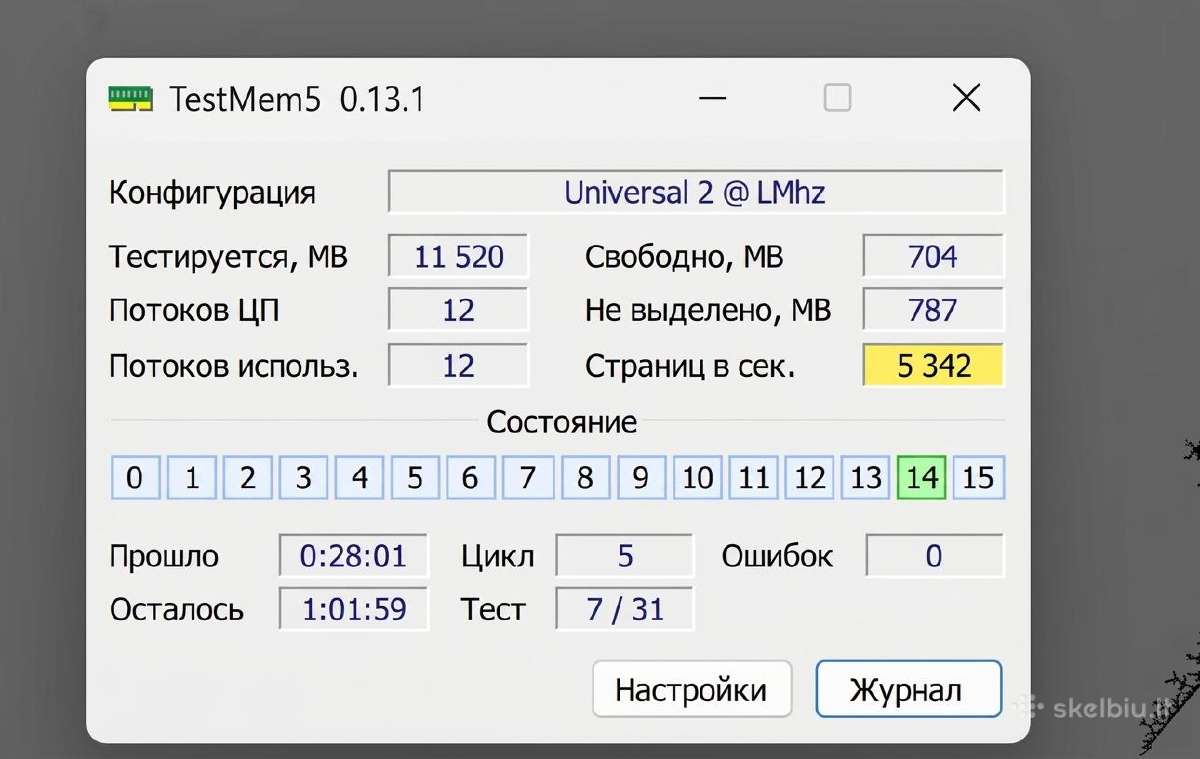Click the Прошло label

click(x=164, y=556)
